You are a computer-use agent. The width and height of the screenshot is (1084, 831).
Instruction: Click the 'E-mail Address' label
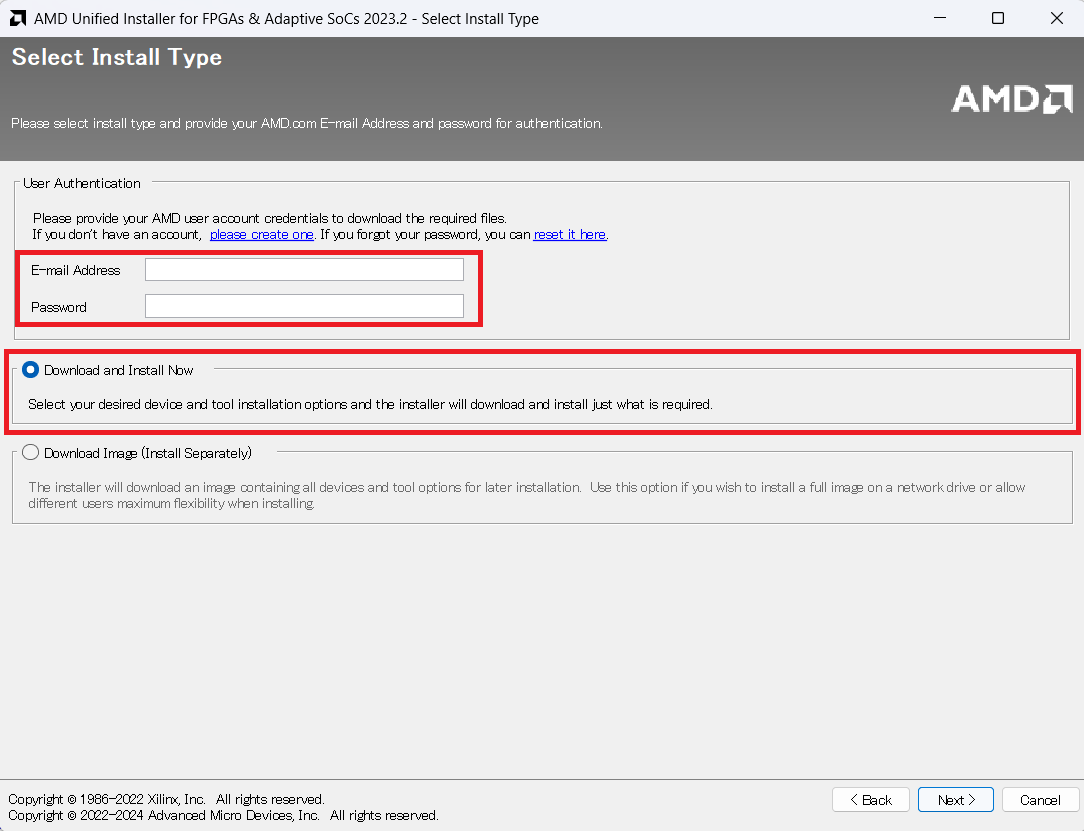tap(75, 270)
